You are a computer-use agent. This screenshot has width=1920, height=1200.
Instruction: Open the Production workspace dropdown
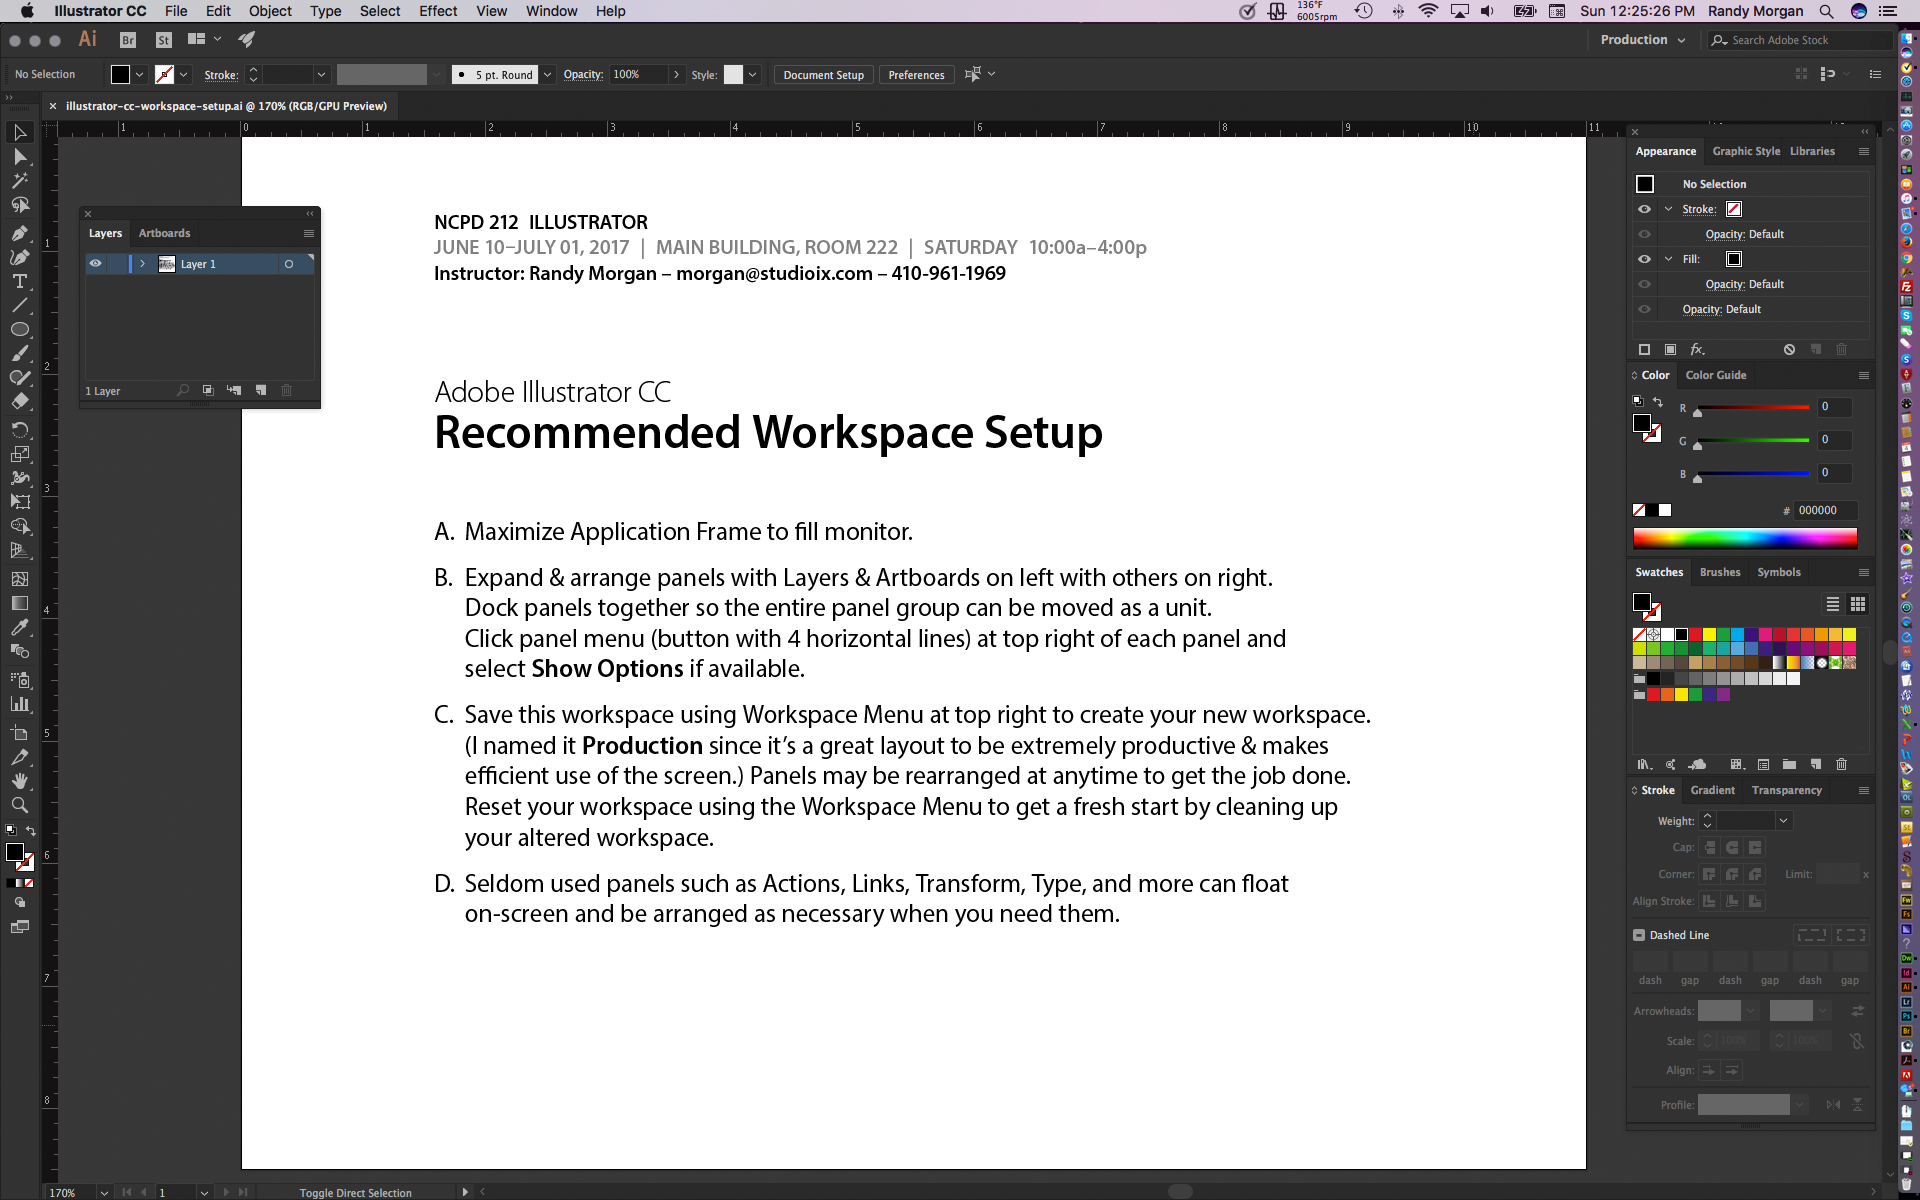[1642, 40]
